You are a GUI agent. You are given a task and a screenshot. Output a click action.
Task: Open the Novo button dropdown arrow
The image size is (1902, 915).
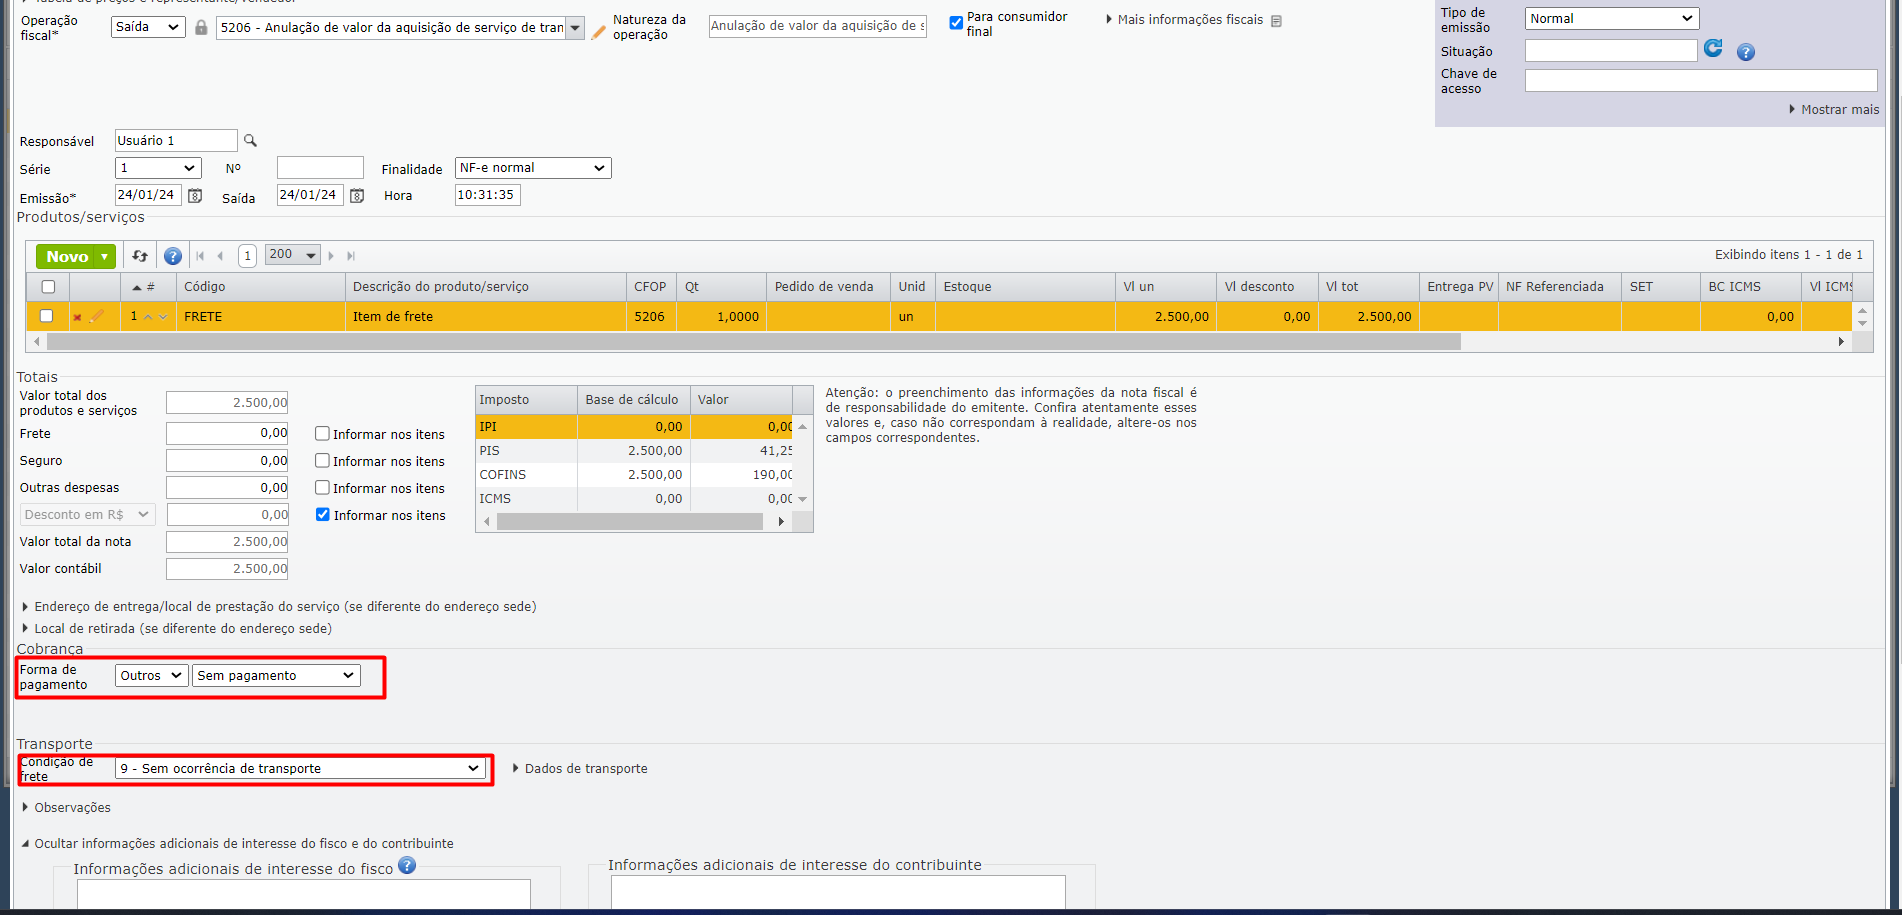point(105,257)
